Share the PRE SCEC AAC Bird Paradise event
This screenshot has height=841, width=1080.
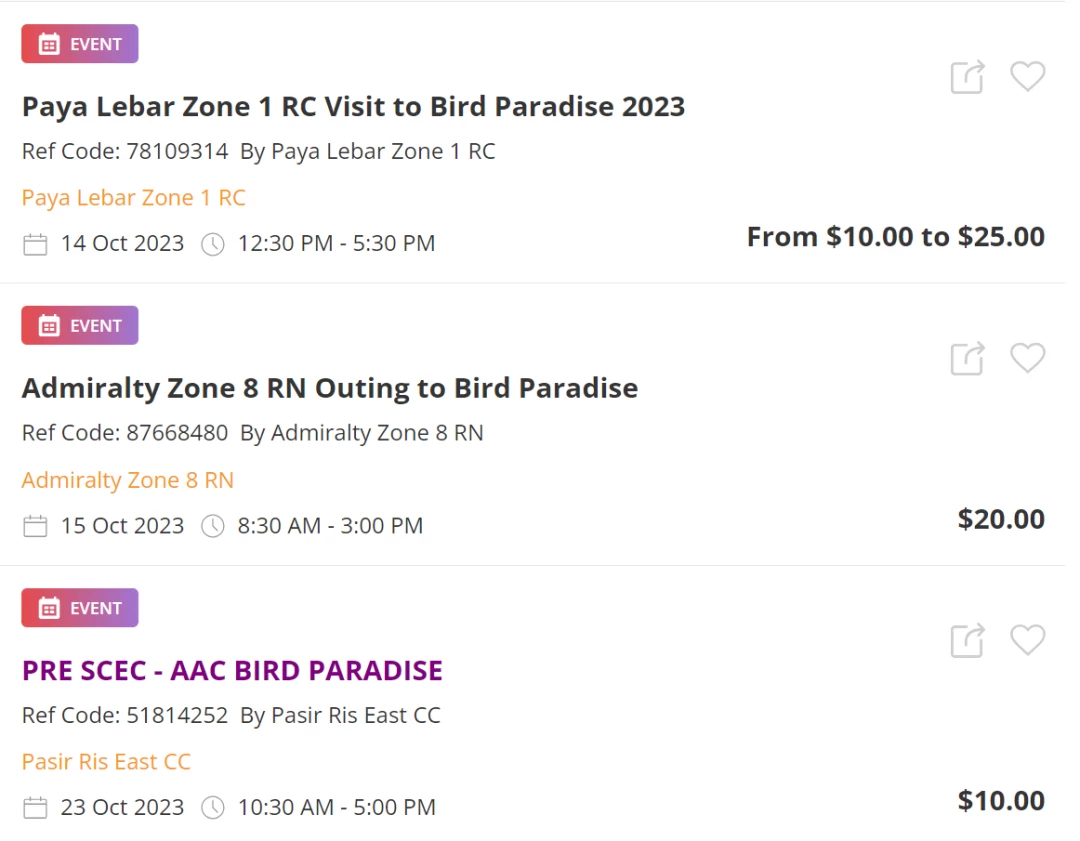coord(968,641)
